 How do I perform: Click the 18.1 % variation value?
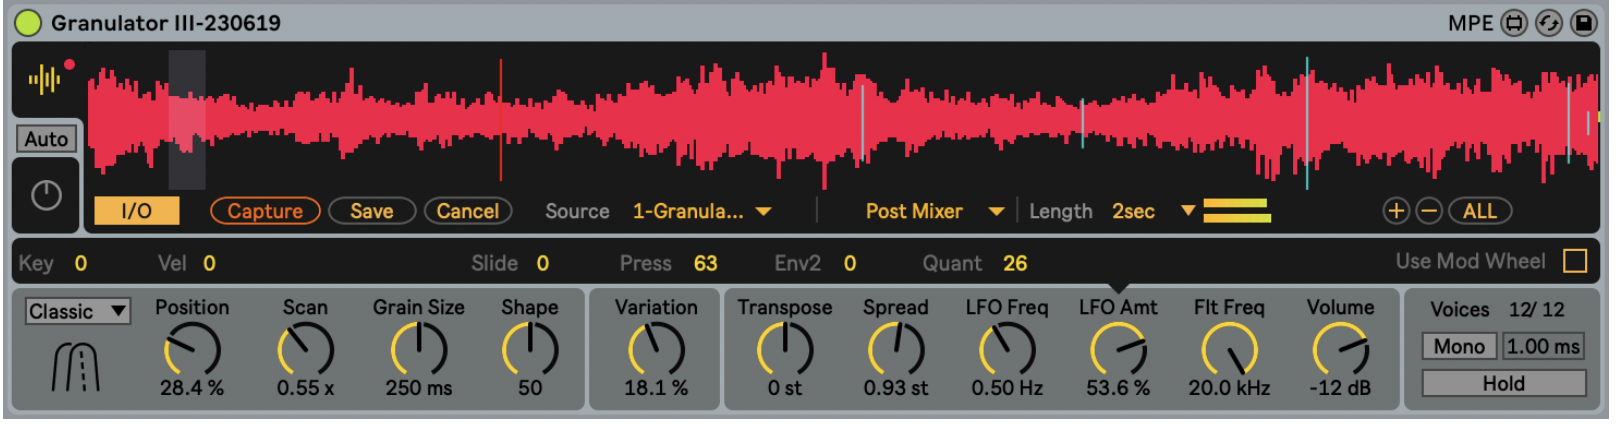(x=656, y=387)
